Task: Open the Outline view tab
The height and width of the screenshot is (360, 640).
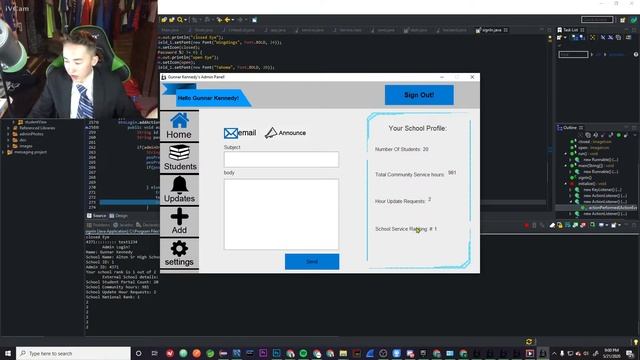Action: tap(570, 128)
